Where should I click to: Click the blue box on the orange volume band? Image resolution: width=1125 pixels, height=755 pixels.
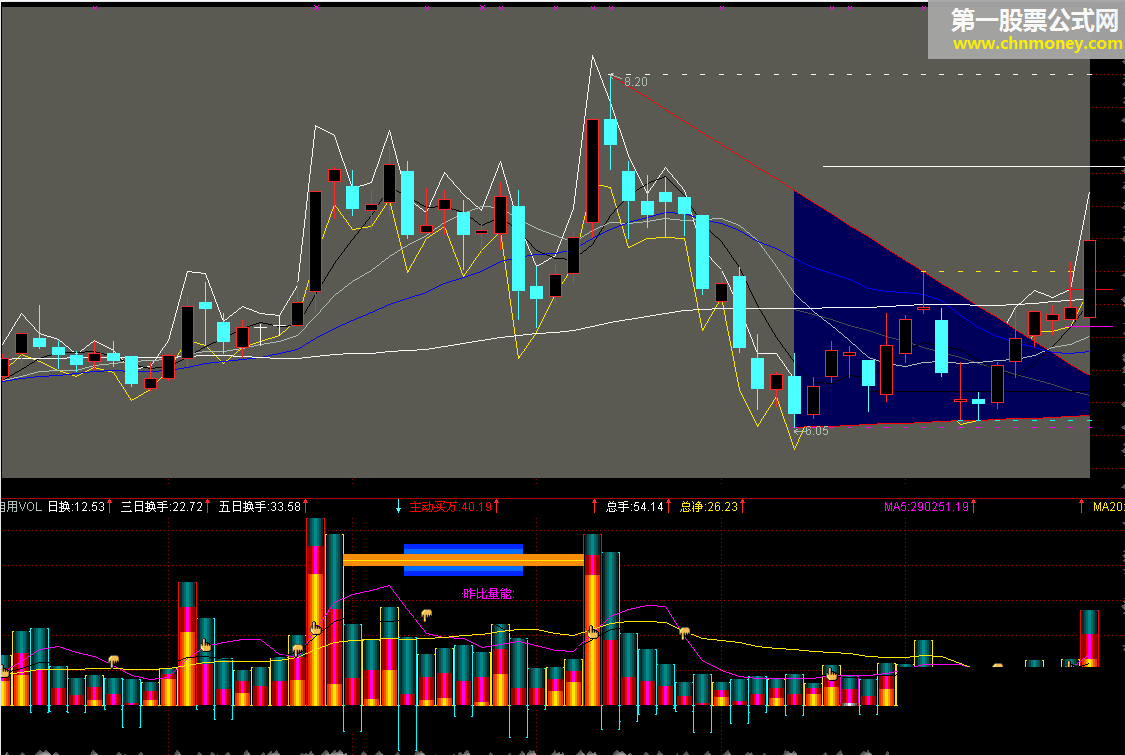(463, 560)
